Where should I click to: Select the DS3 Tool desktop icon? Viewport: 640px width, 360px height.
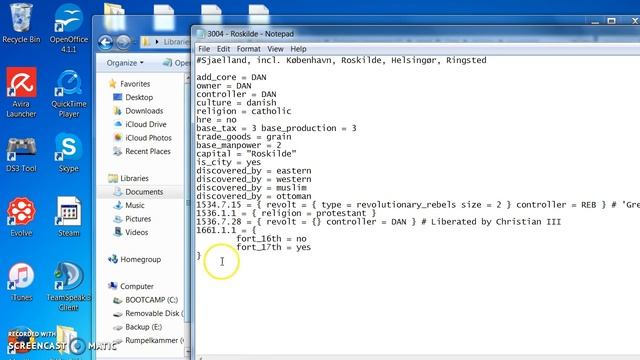21,155
